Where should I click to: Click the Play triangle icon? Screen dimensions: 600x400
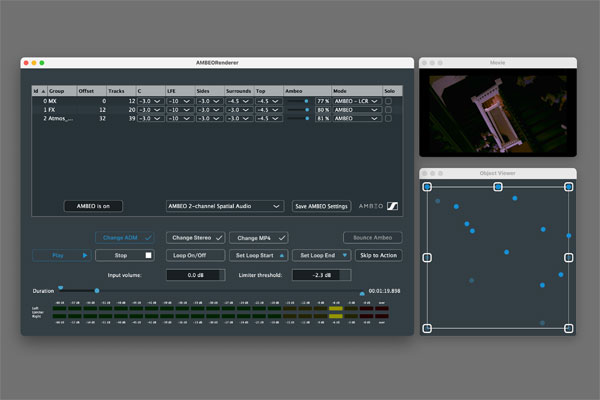coord(85,255)
